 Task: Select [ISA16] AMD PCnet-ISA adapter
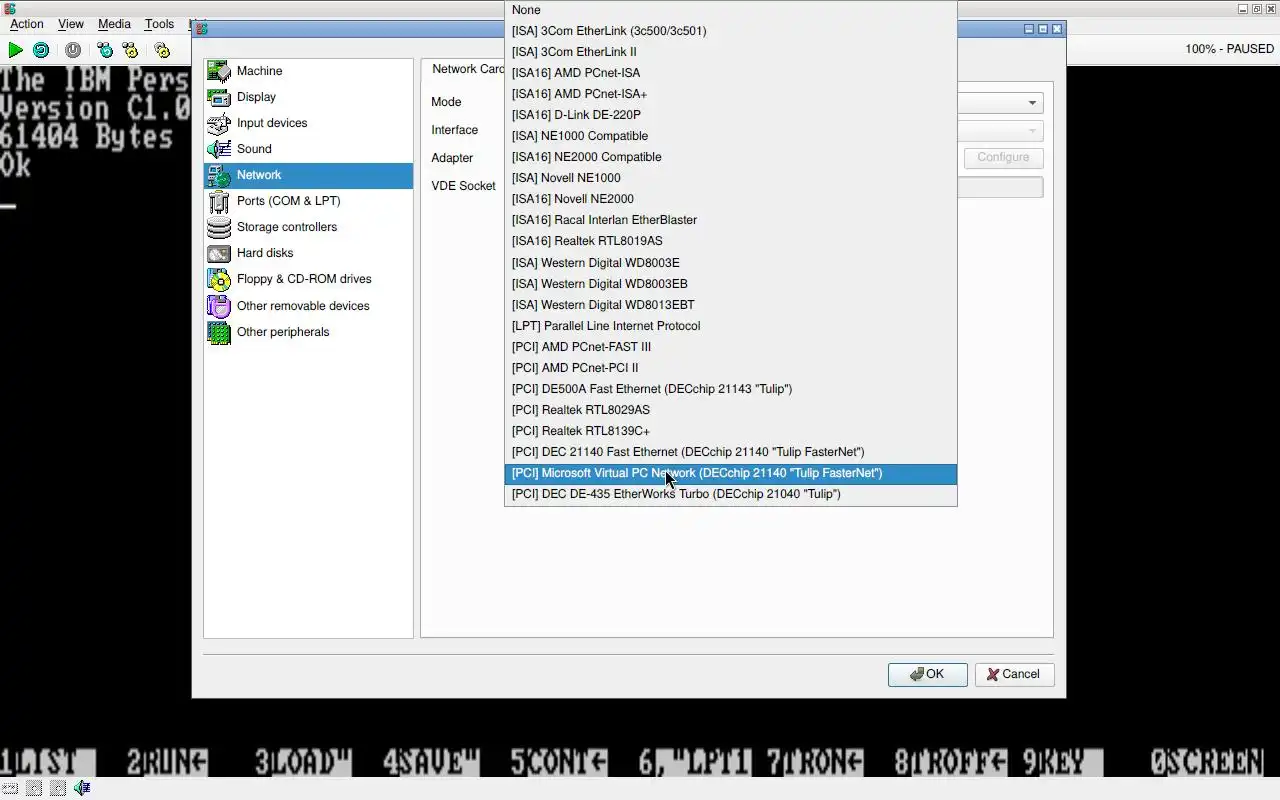click(x=730, y=73)
